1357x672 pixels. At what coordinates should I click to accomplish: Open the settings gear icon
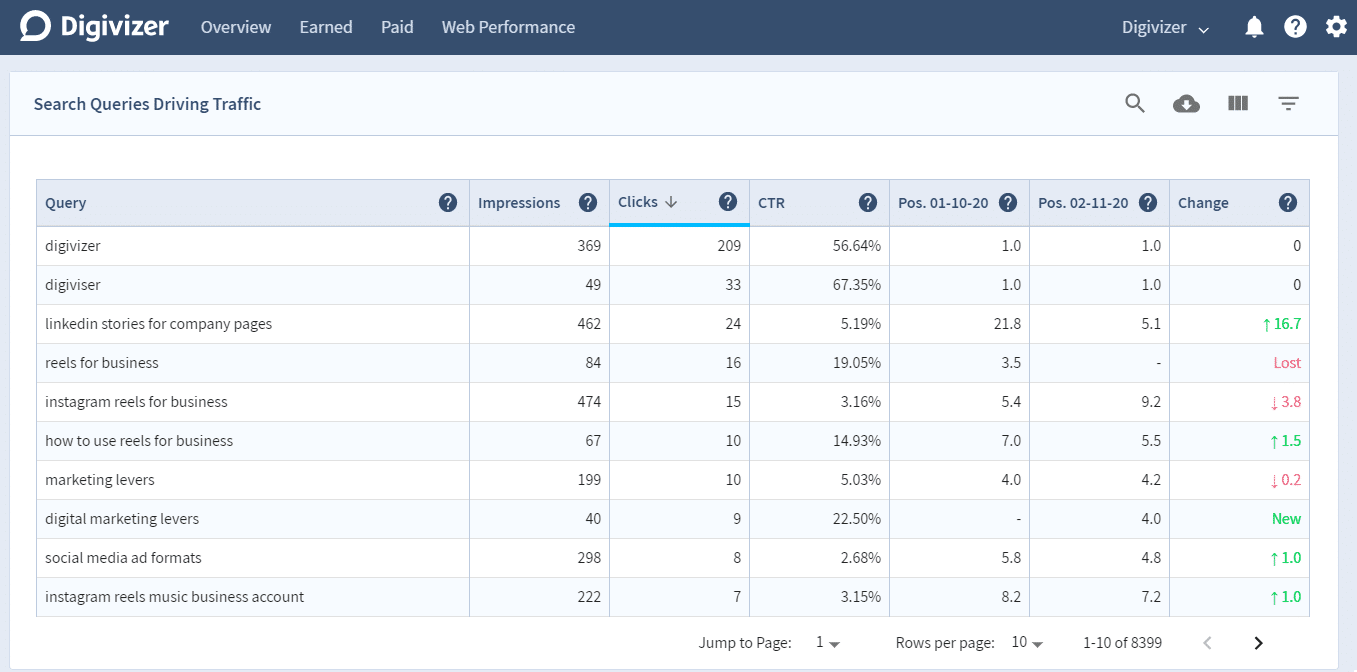[1336, 27]
